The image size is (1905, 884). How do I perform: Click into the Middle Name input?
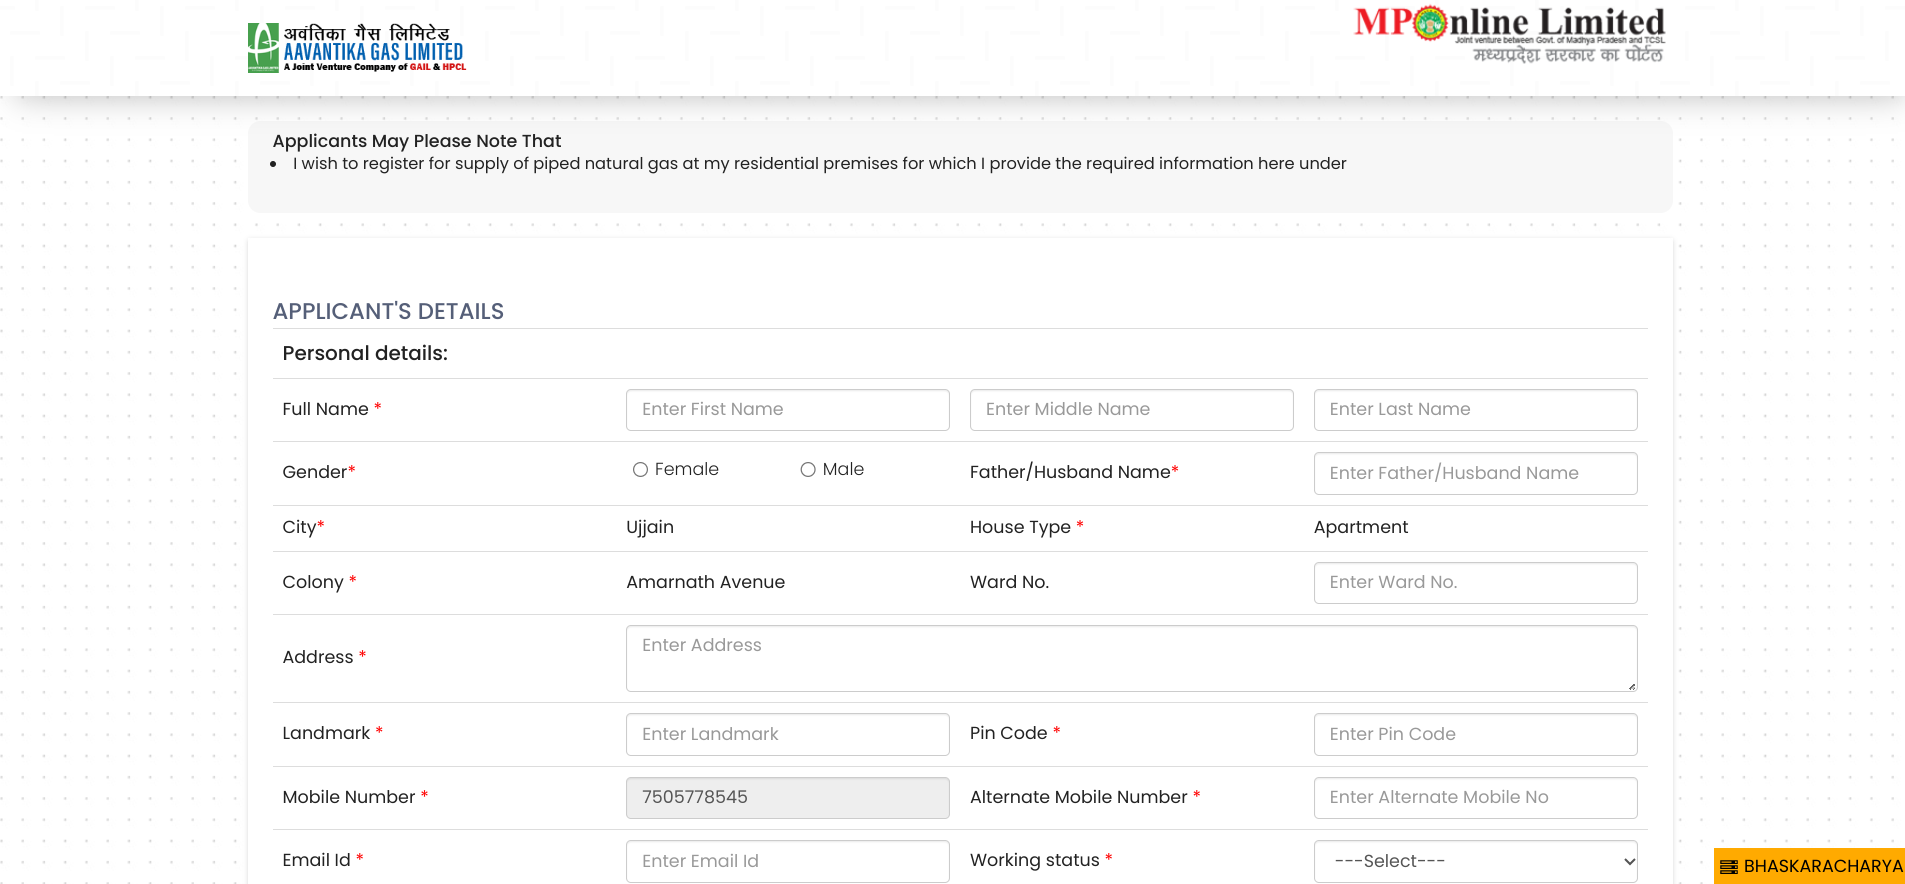tap(1131, 410)
